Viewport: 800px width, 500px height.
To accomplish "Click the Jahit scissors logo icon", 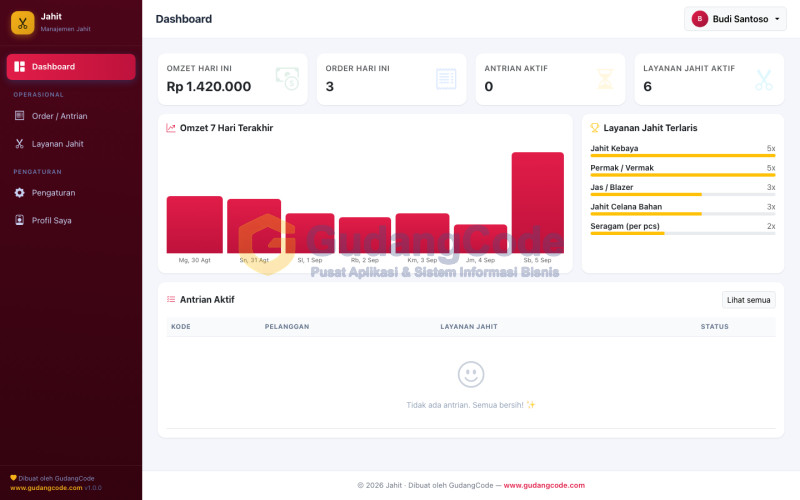I will click(x=22, y=23).
